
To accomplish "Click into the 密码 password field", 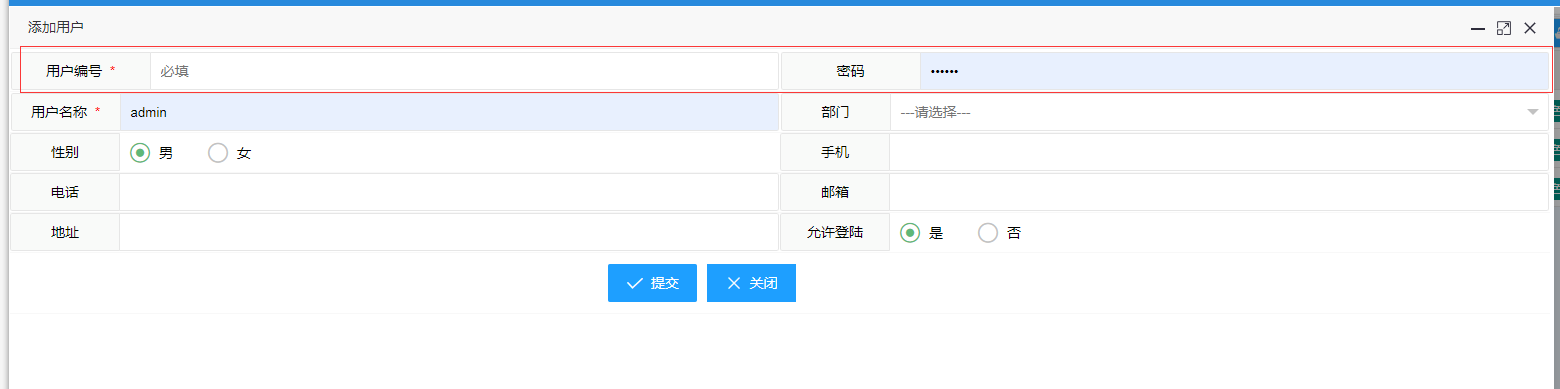I will pyautogui.click(x=1234, y=71).
